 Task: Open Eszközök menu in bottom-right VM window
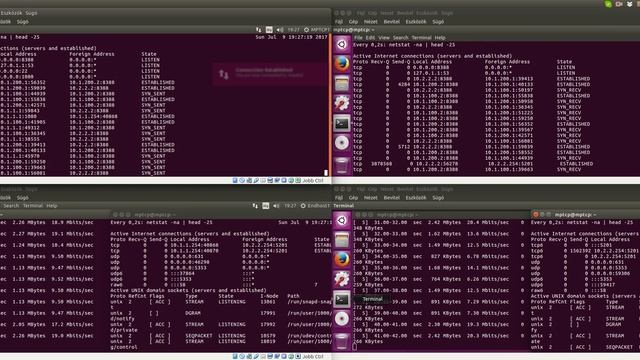coord(416,198)
